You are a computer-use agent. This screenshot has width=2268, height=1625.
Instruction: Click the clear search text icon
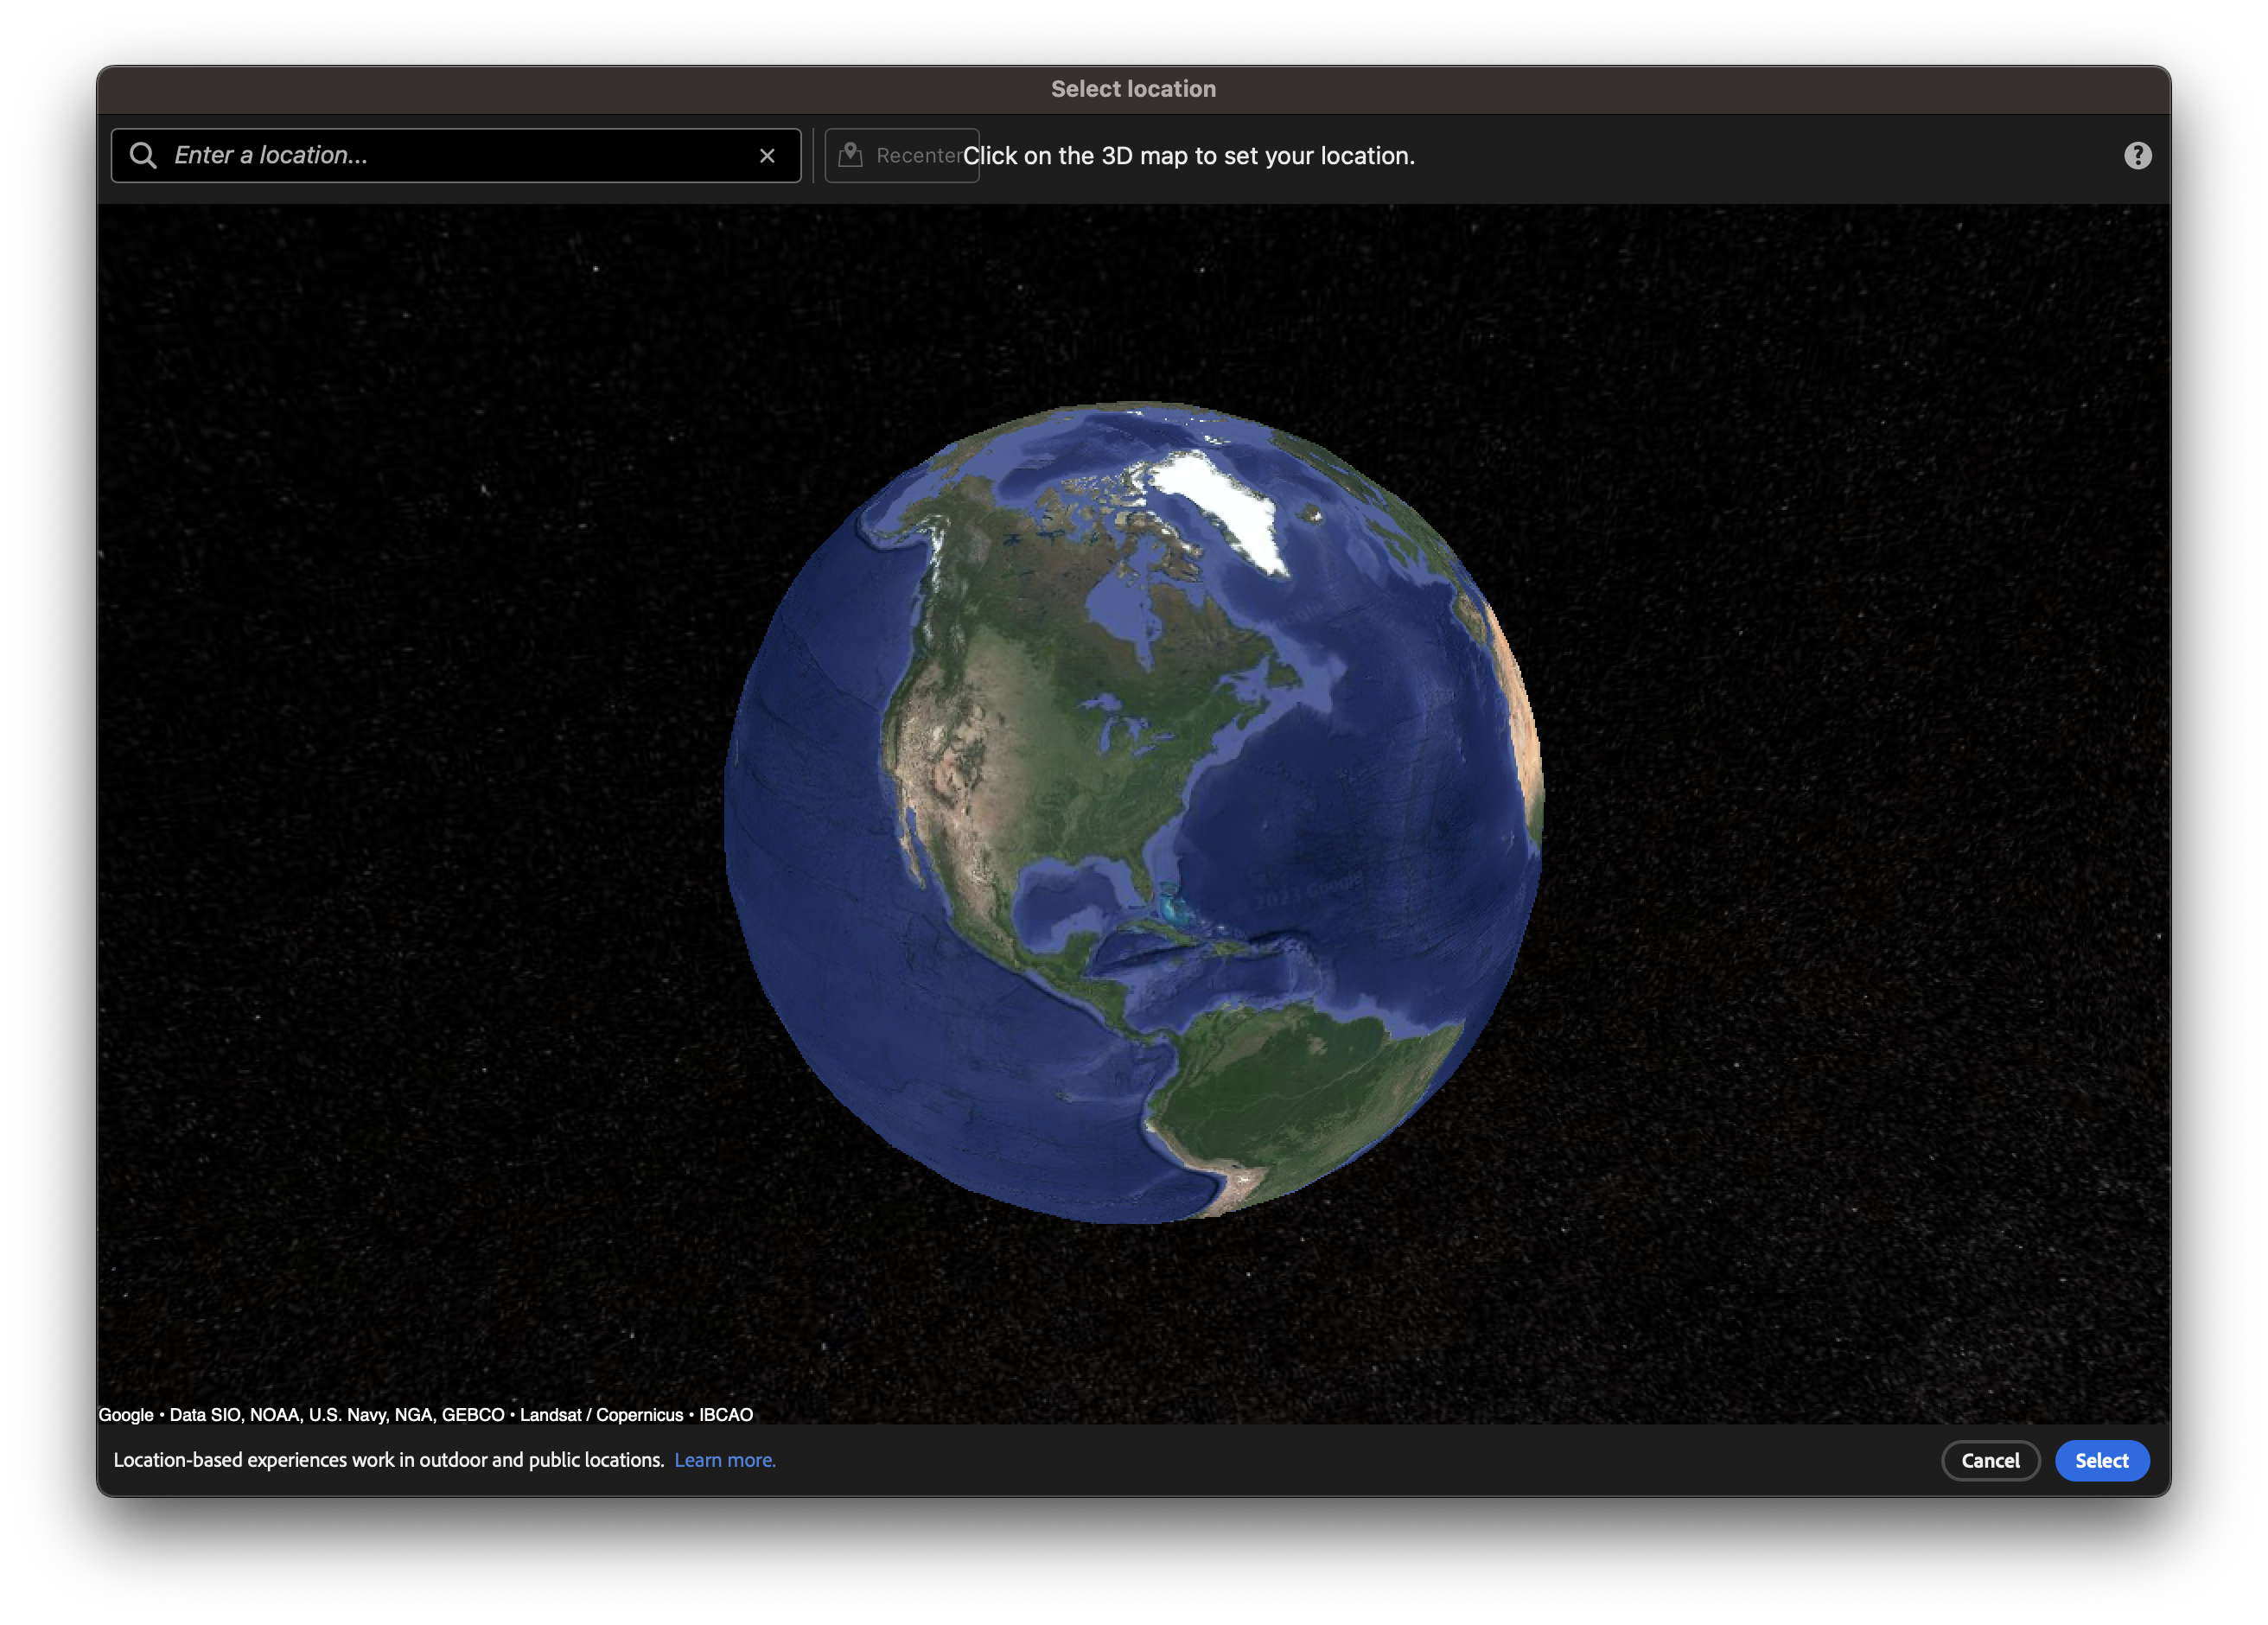point(768,155)
